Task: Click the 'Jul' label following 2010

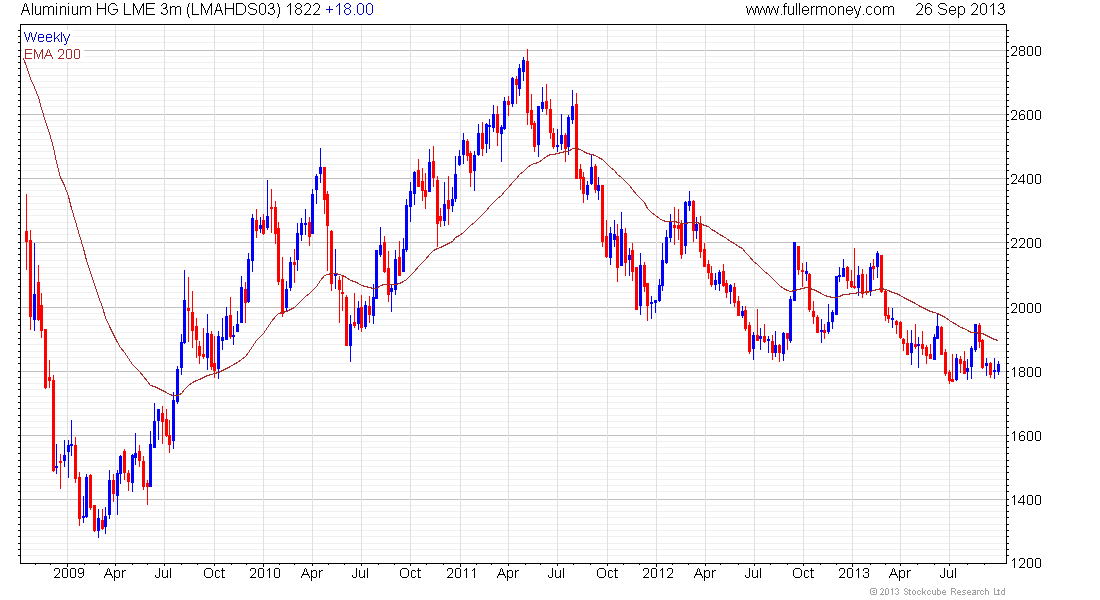Action: 360,573
